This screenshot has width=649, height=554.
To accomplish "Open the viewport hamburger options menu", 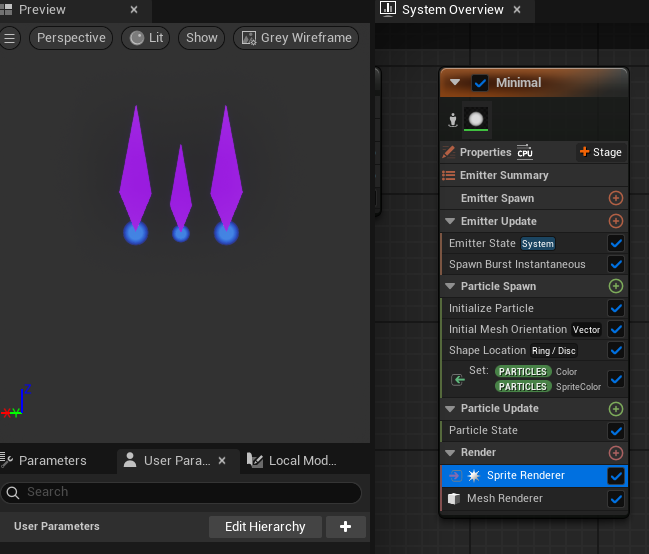I will [x=10, y=38].
